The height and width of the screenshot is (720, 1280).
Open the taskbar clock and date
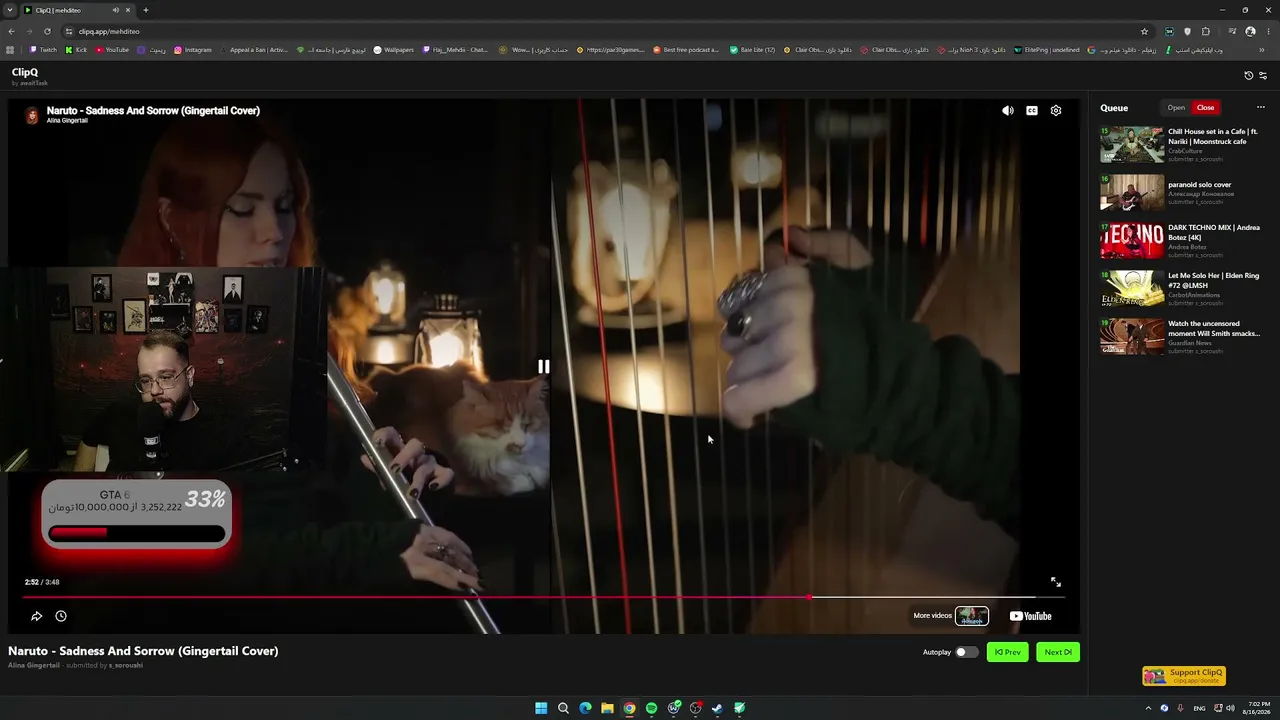tap(1255, 708)
